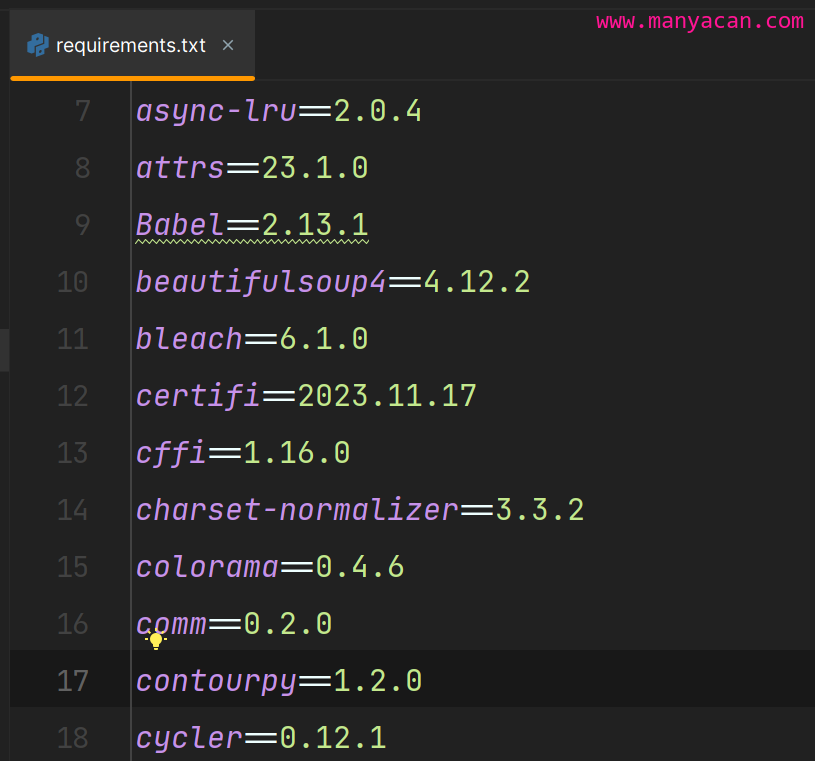815x761 pixels.
Task: Select the requirements.txt editor tab
Action: click(133, 45)
